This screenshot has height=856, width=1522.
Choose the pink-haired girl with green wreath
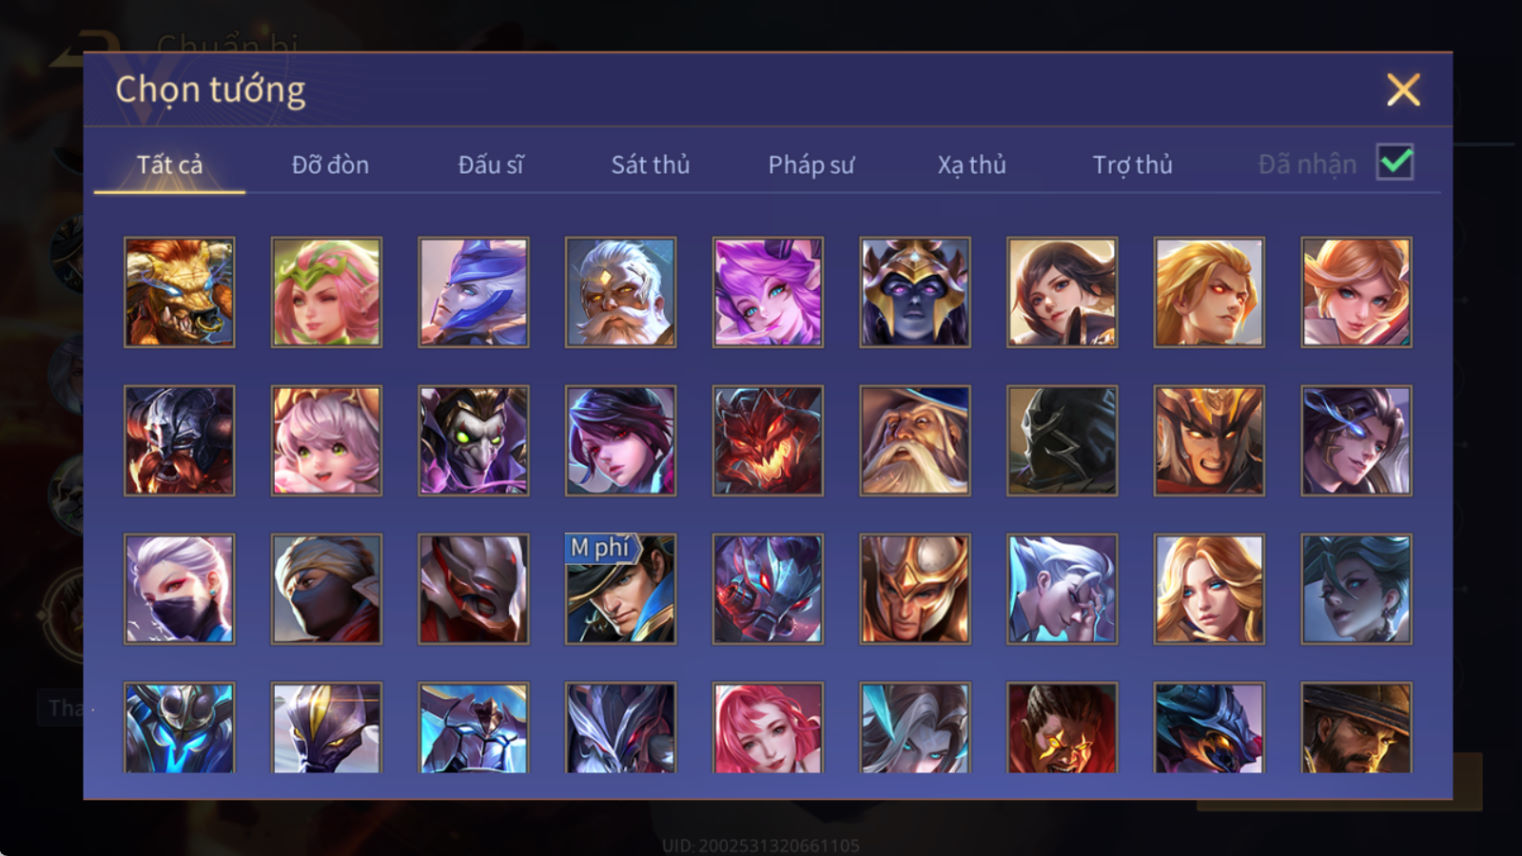click(326, 292)
